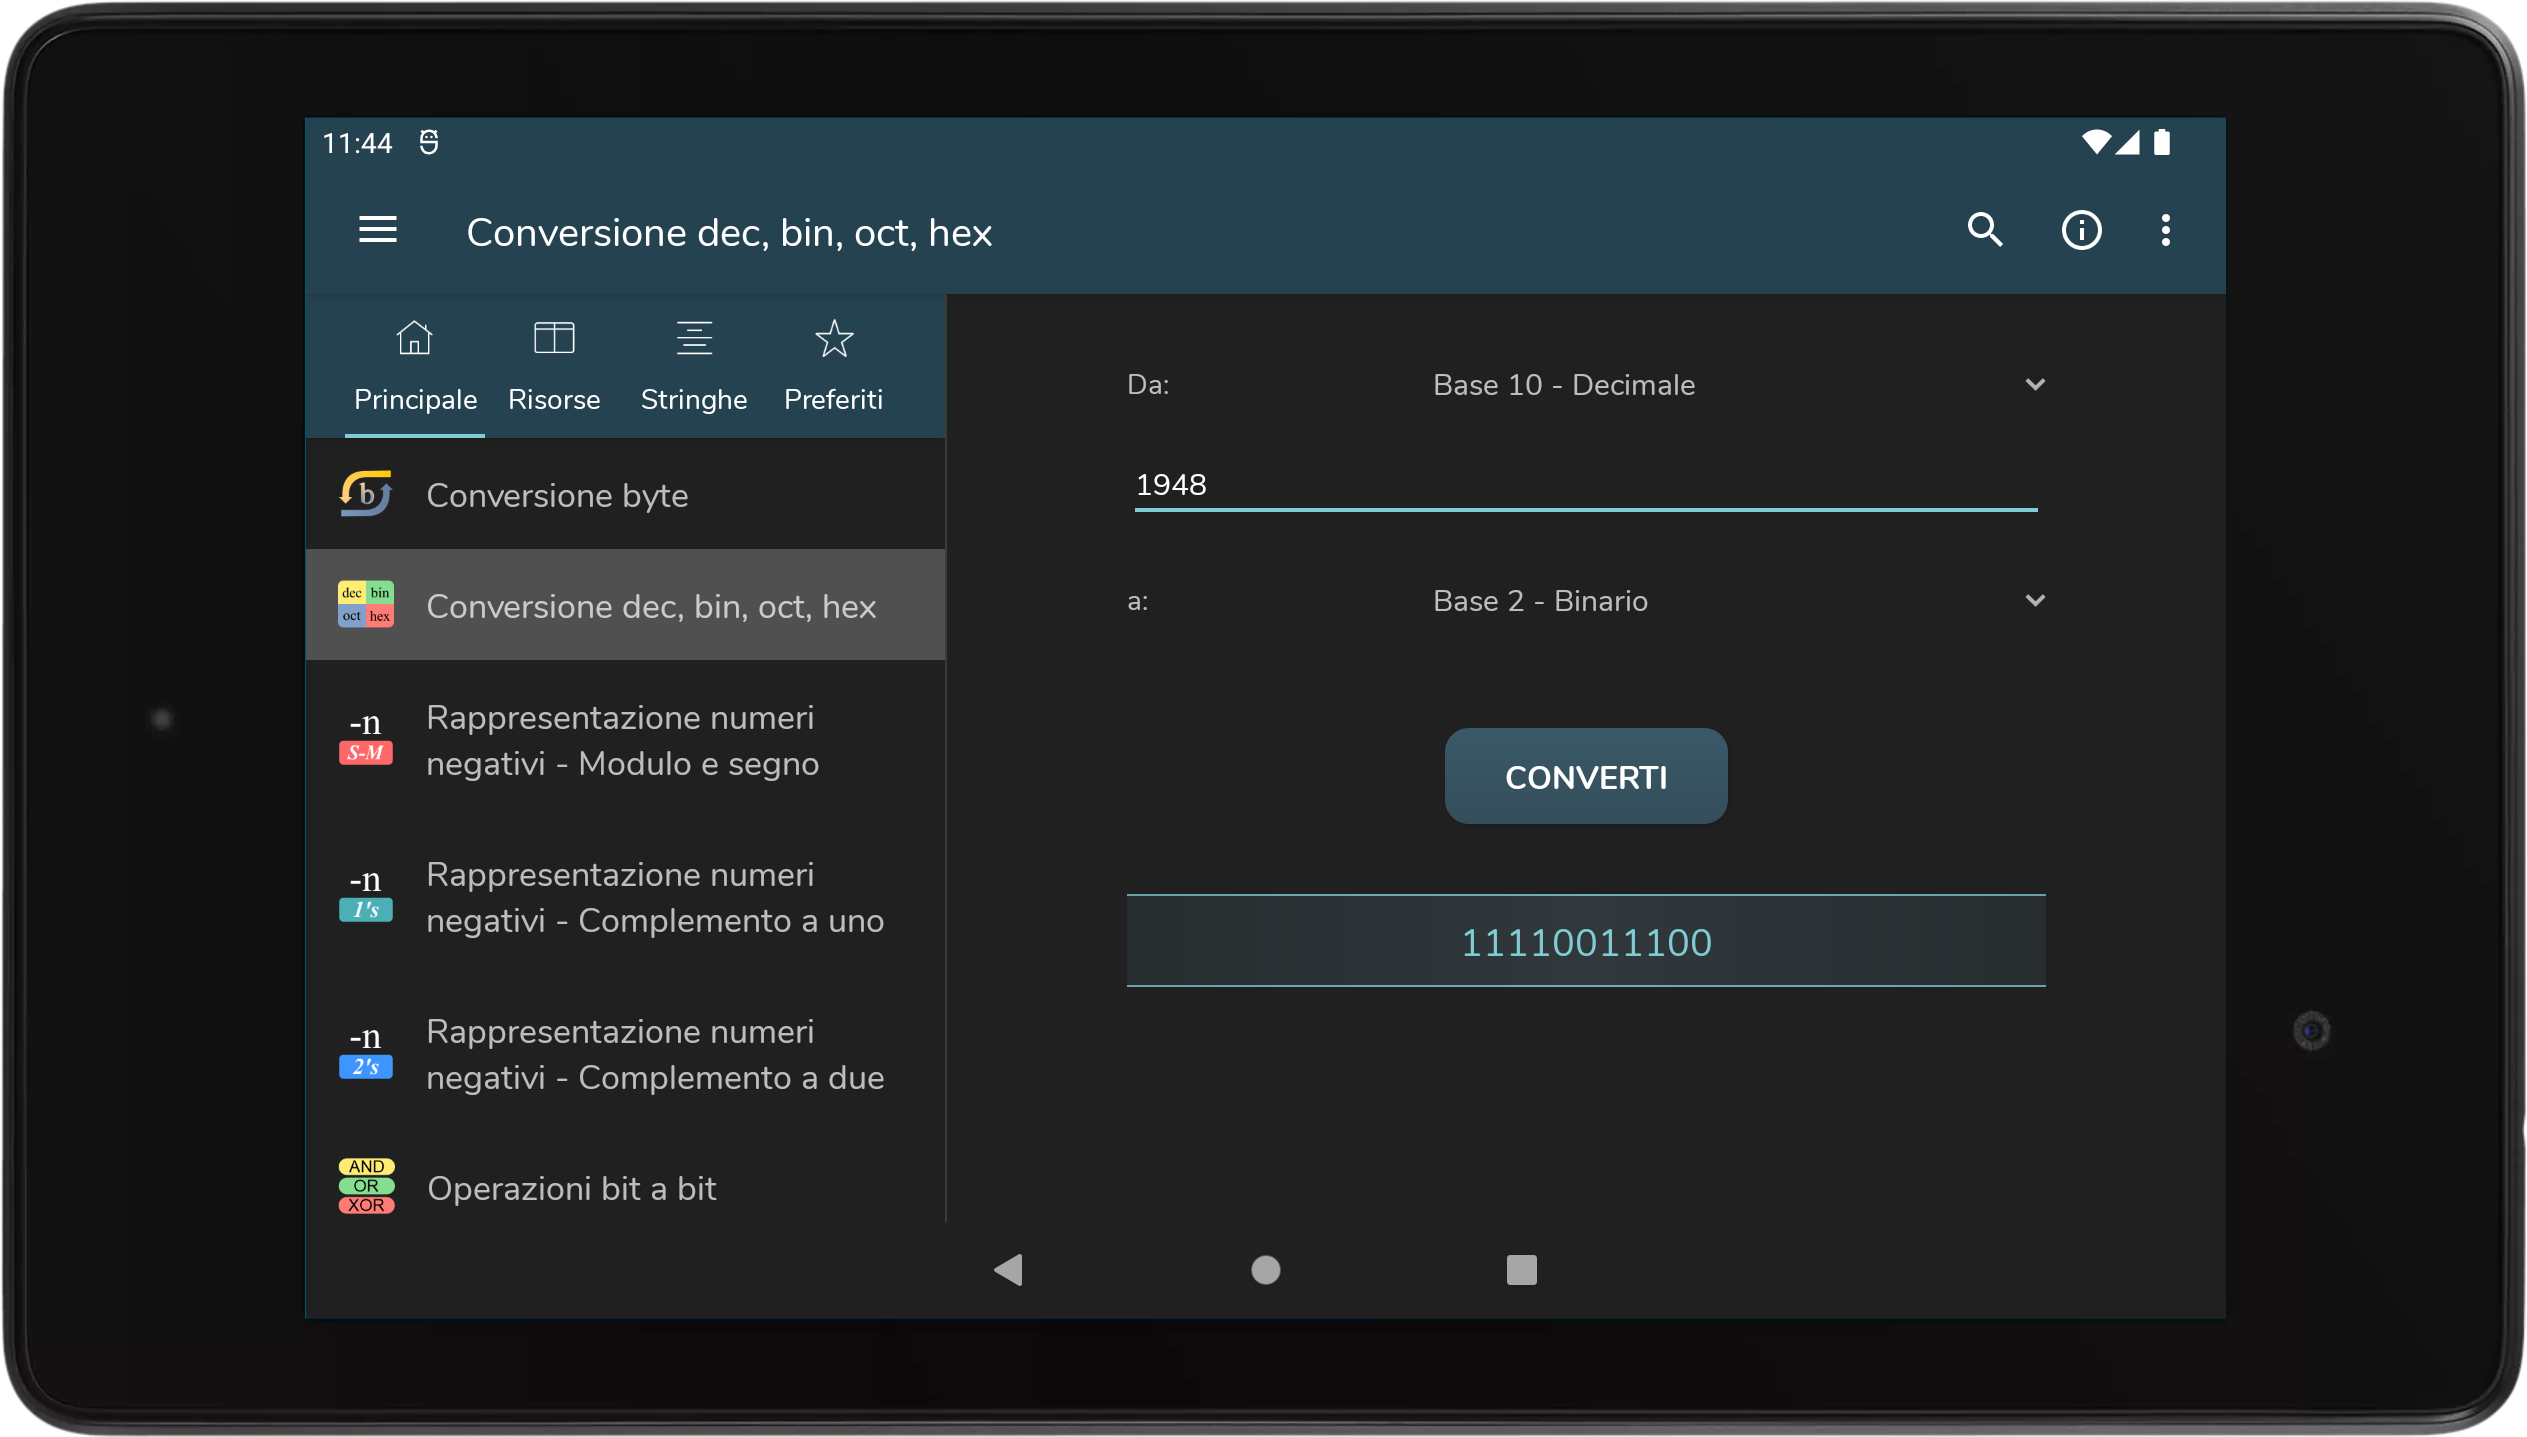
Task: Open Modulo e segno representation item
Action: point(626,740)
